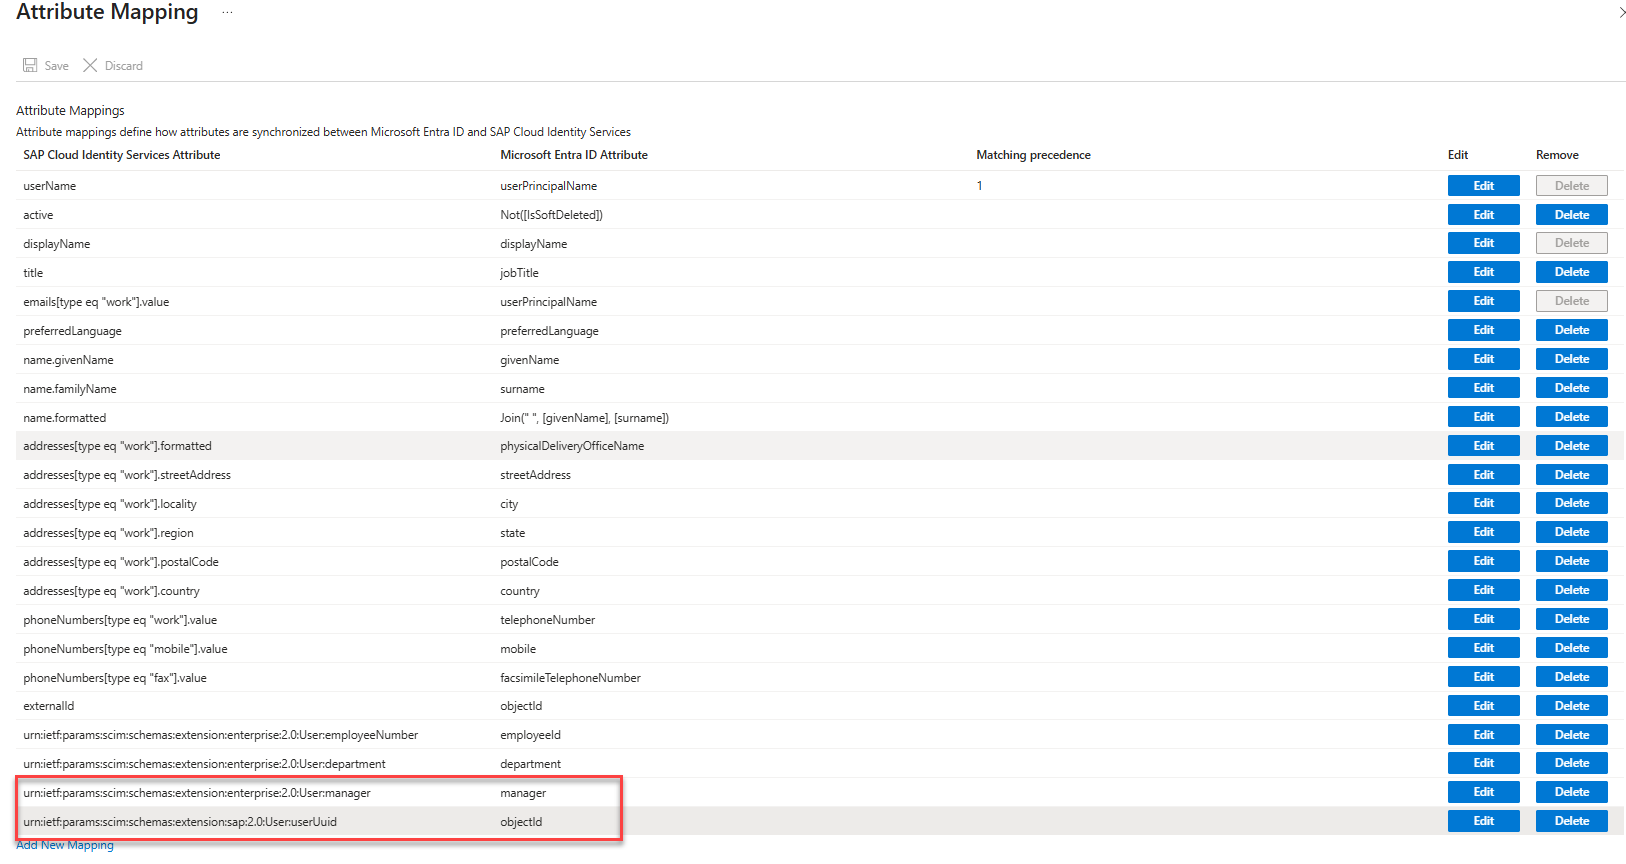1626x864 pixels.
Task: Delete the name.formatted mapping
Action: [x=1571, y=417]
